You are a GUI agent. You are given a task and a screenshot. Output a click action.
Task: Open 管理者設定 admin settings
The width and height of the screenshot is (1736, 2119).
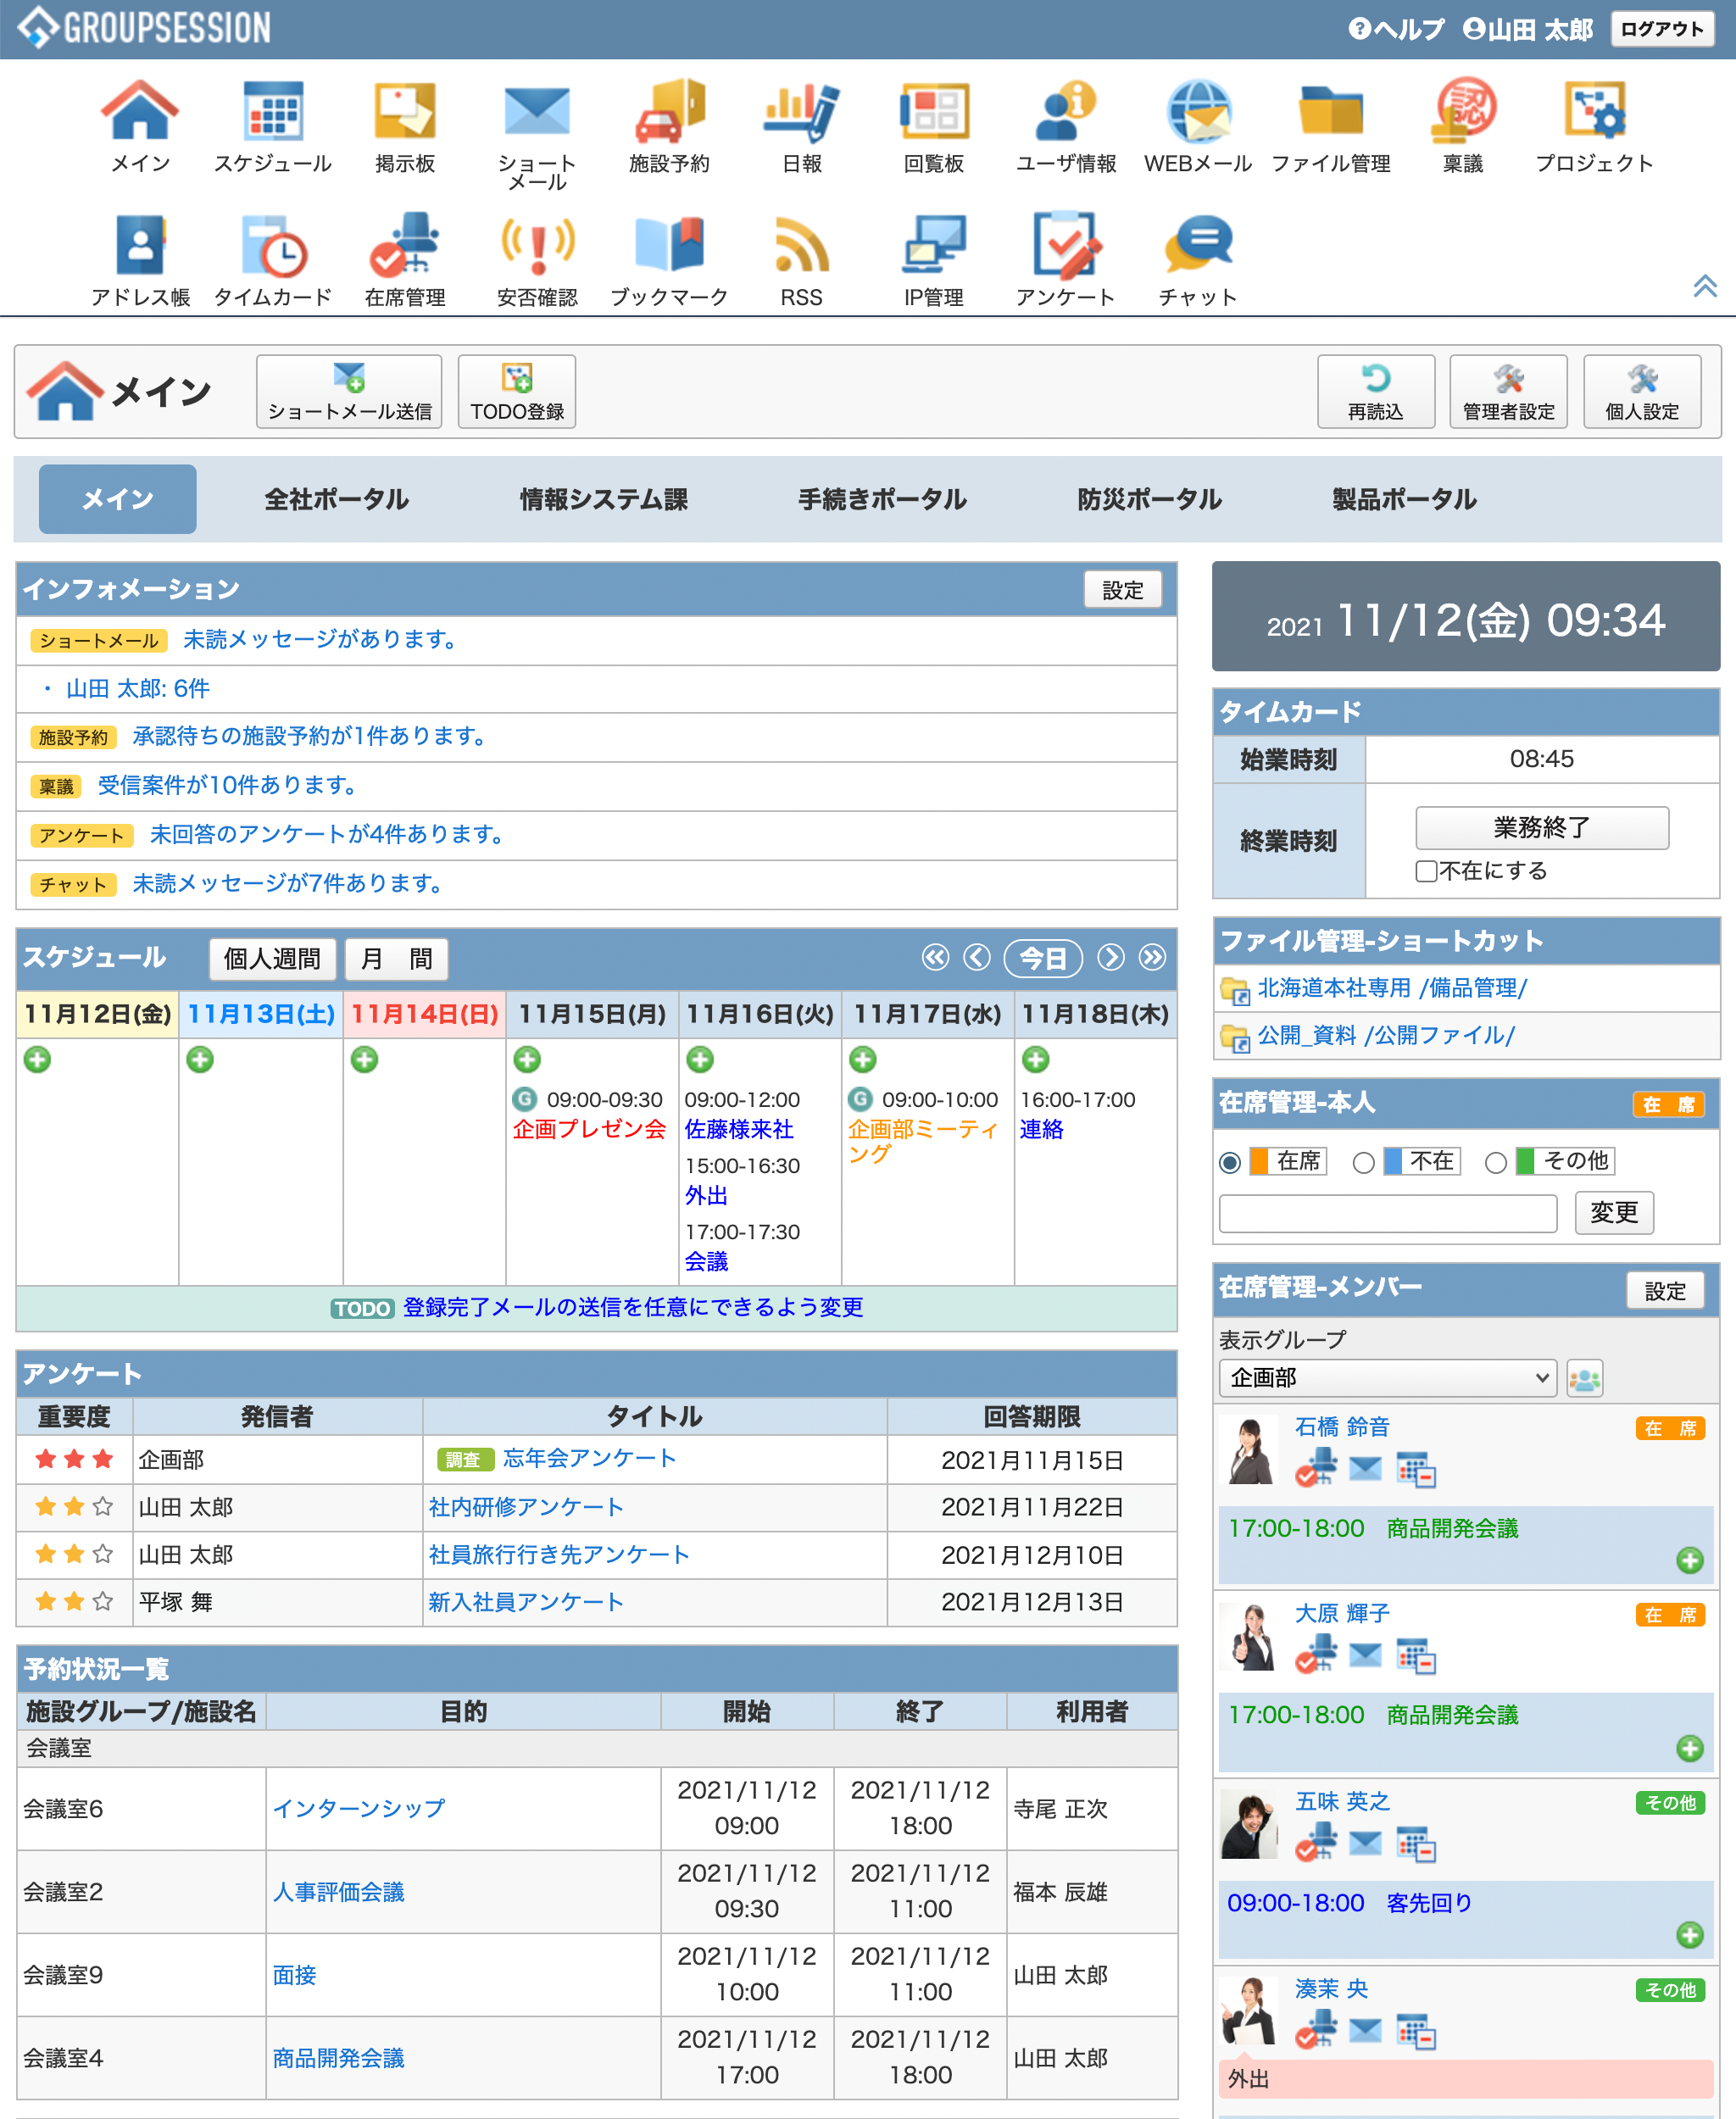click(x=1509, y=392)
